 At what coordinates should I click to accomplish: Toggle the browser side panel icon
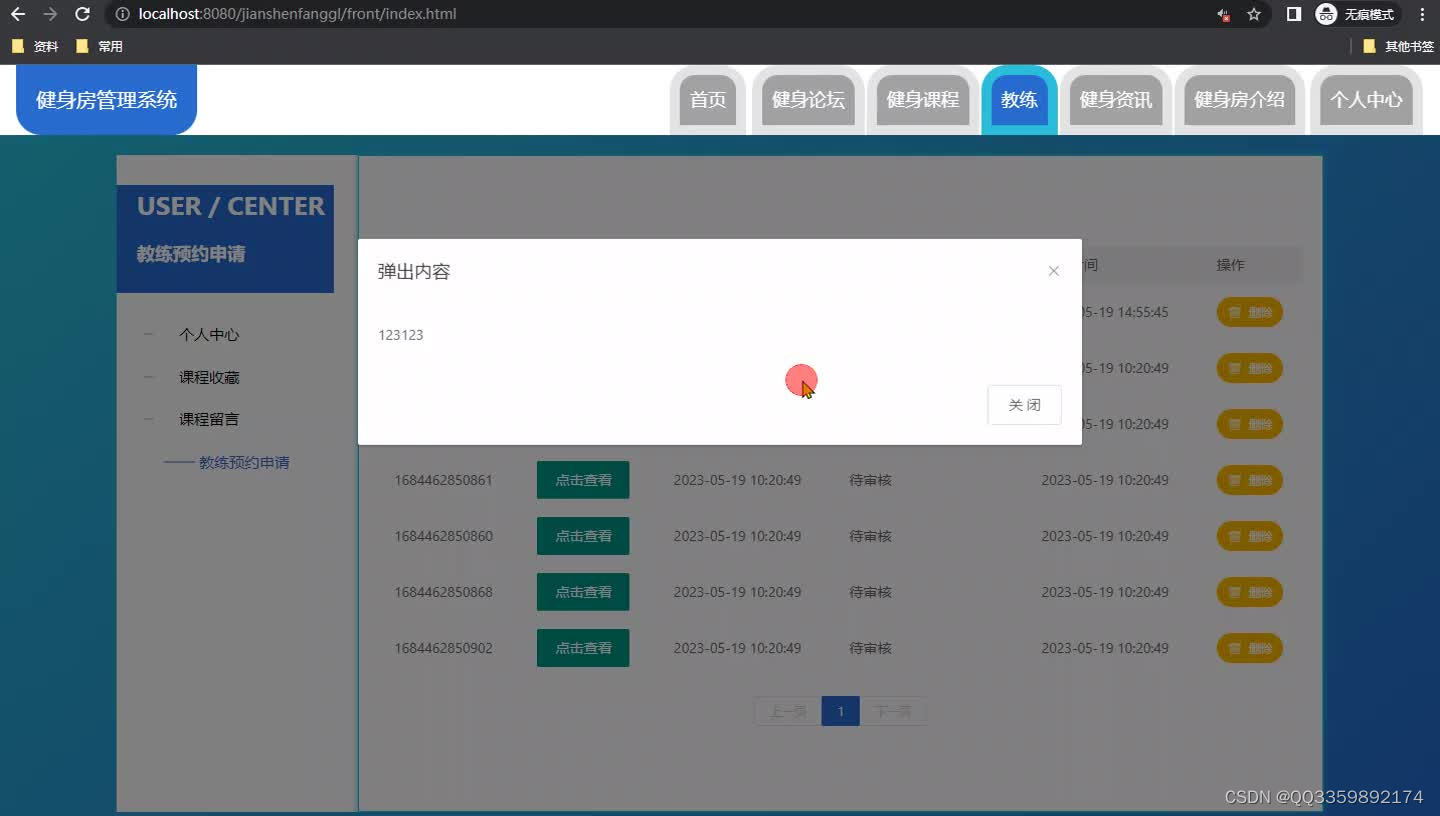(1293, 14)
